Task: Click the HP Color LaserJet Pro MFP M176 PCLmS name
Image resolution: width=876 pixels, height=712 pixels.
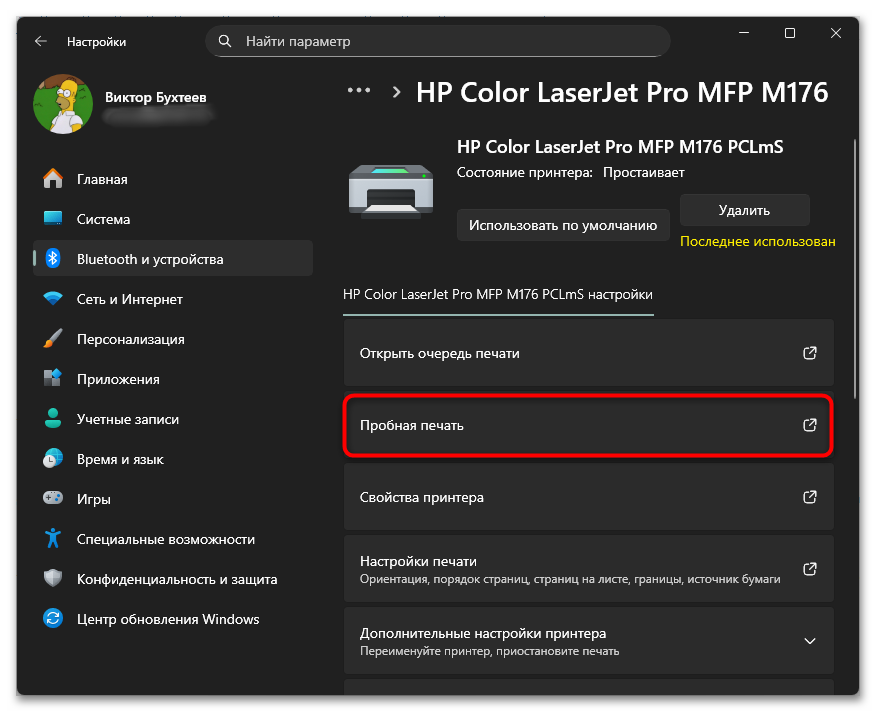Action: [x=620, y=147]
